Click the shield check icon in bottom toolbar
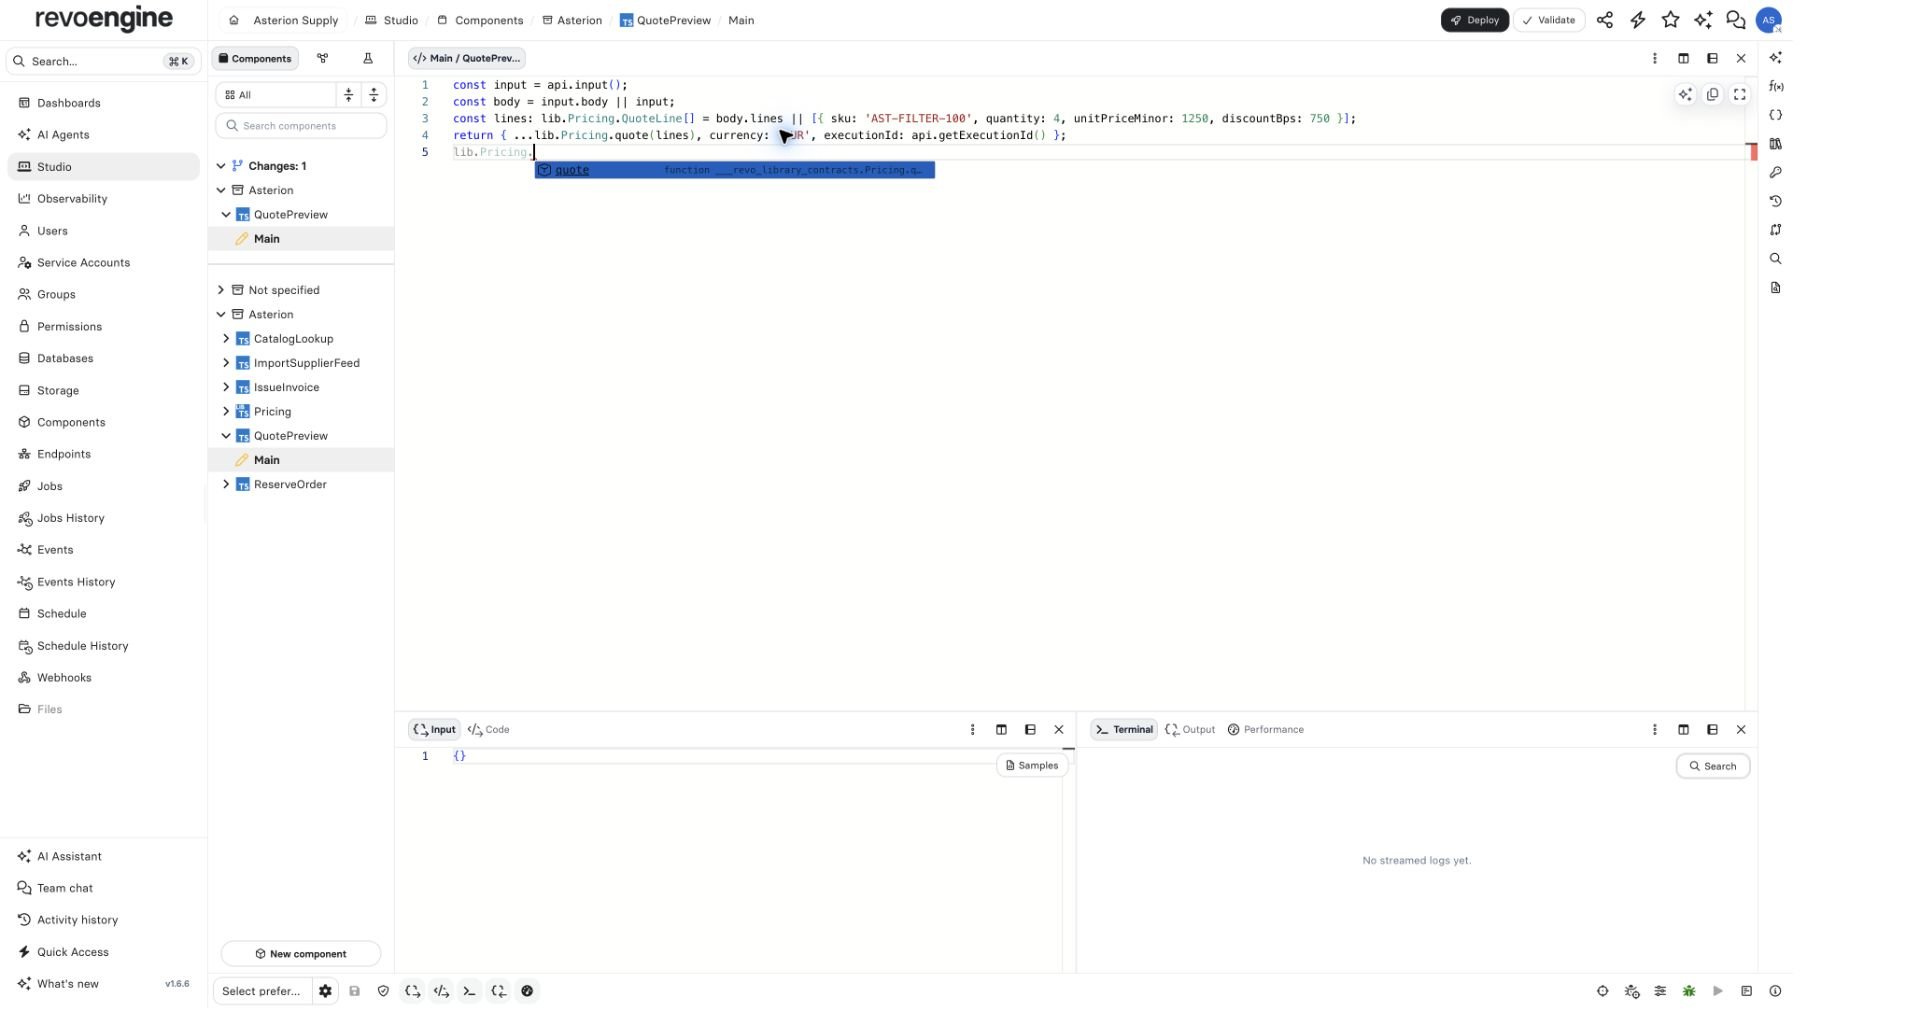Viewport: 1920px width, 1011px height. (x=383, y=991)
